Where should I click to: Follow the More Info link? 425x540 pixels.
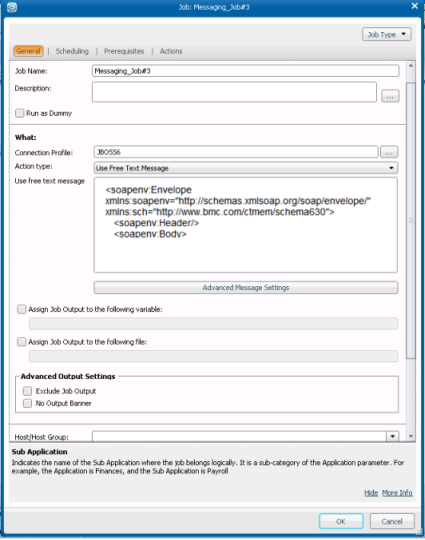pyautogui.click(x=397, y=493)
